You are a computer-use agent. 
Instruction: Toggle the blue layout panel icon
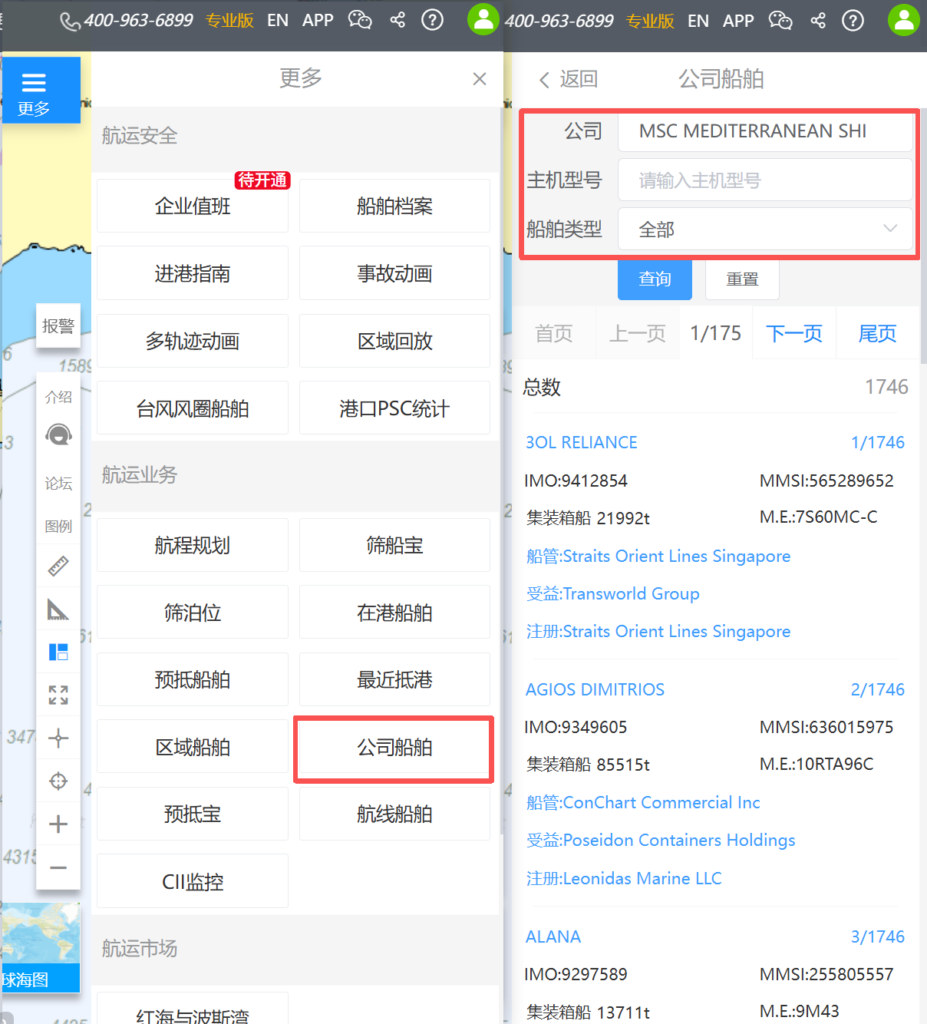click(58, 652)
